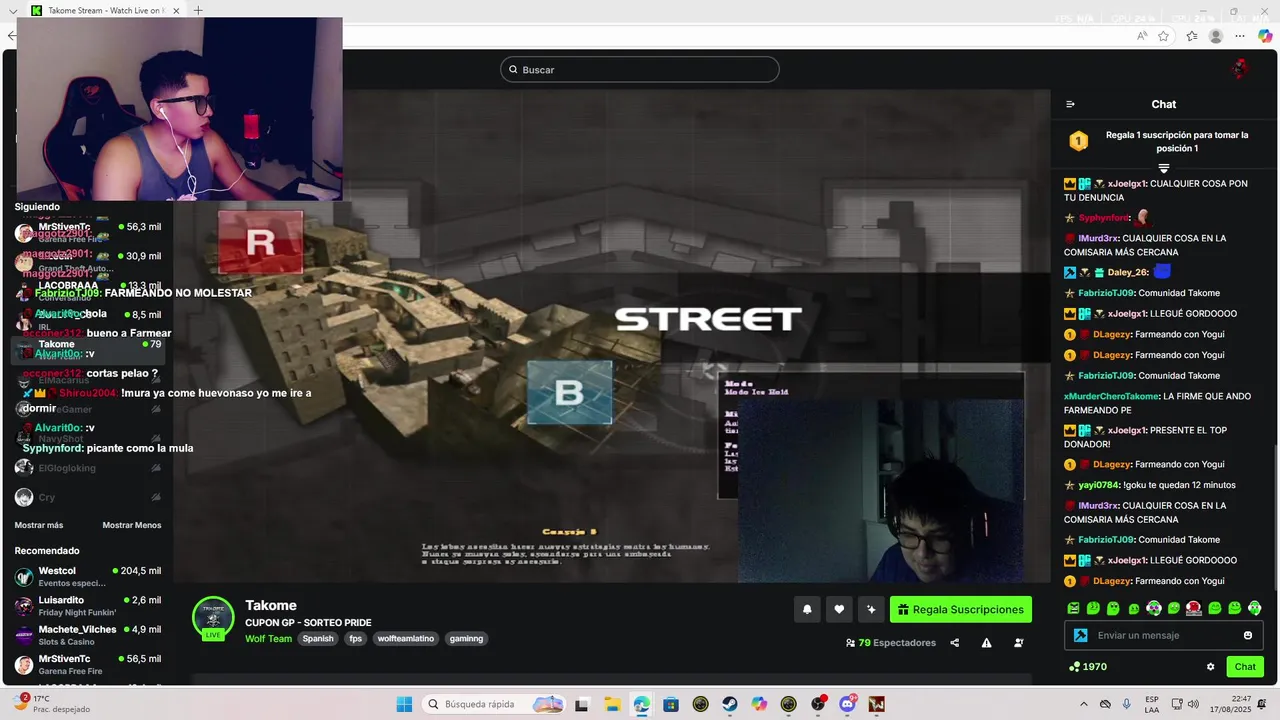Click the blue hammer icon in the message box
The width and height of the screenshot is (1280, 720).
tap(1080, 635)
